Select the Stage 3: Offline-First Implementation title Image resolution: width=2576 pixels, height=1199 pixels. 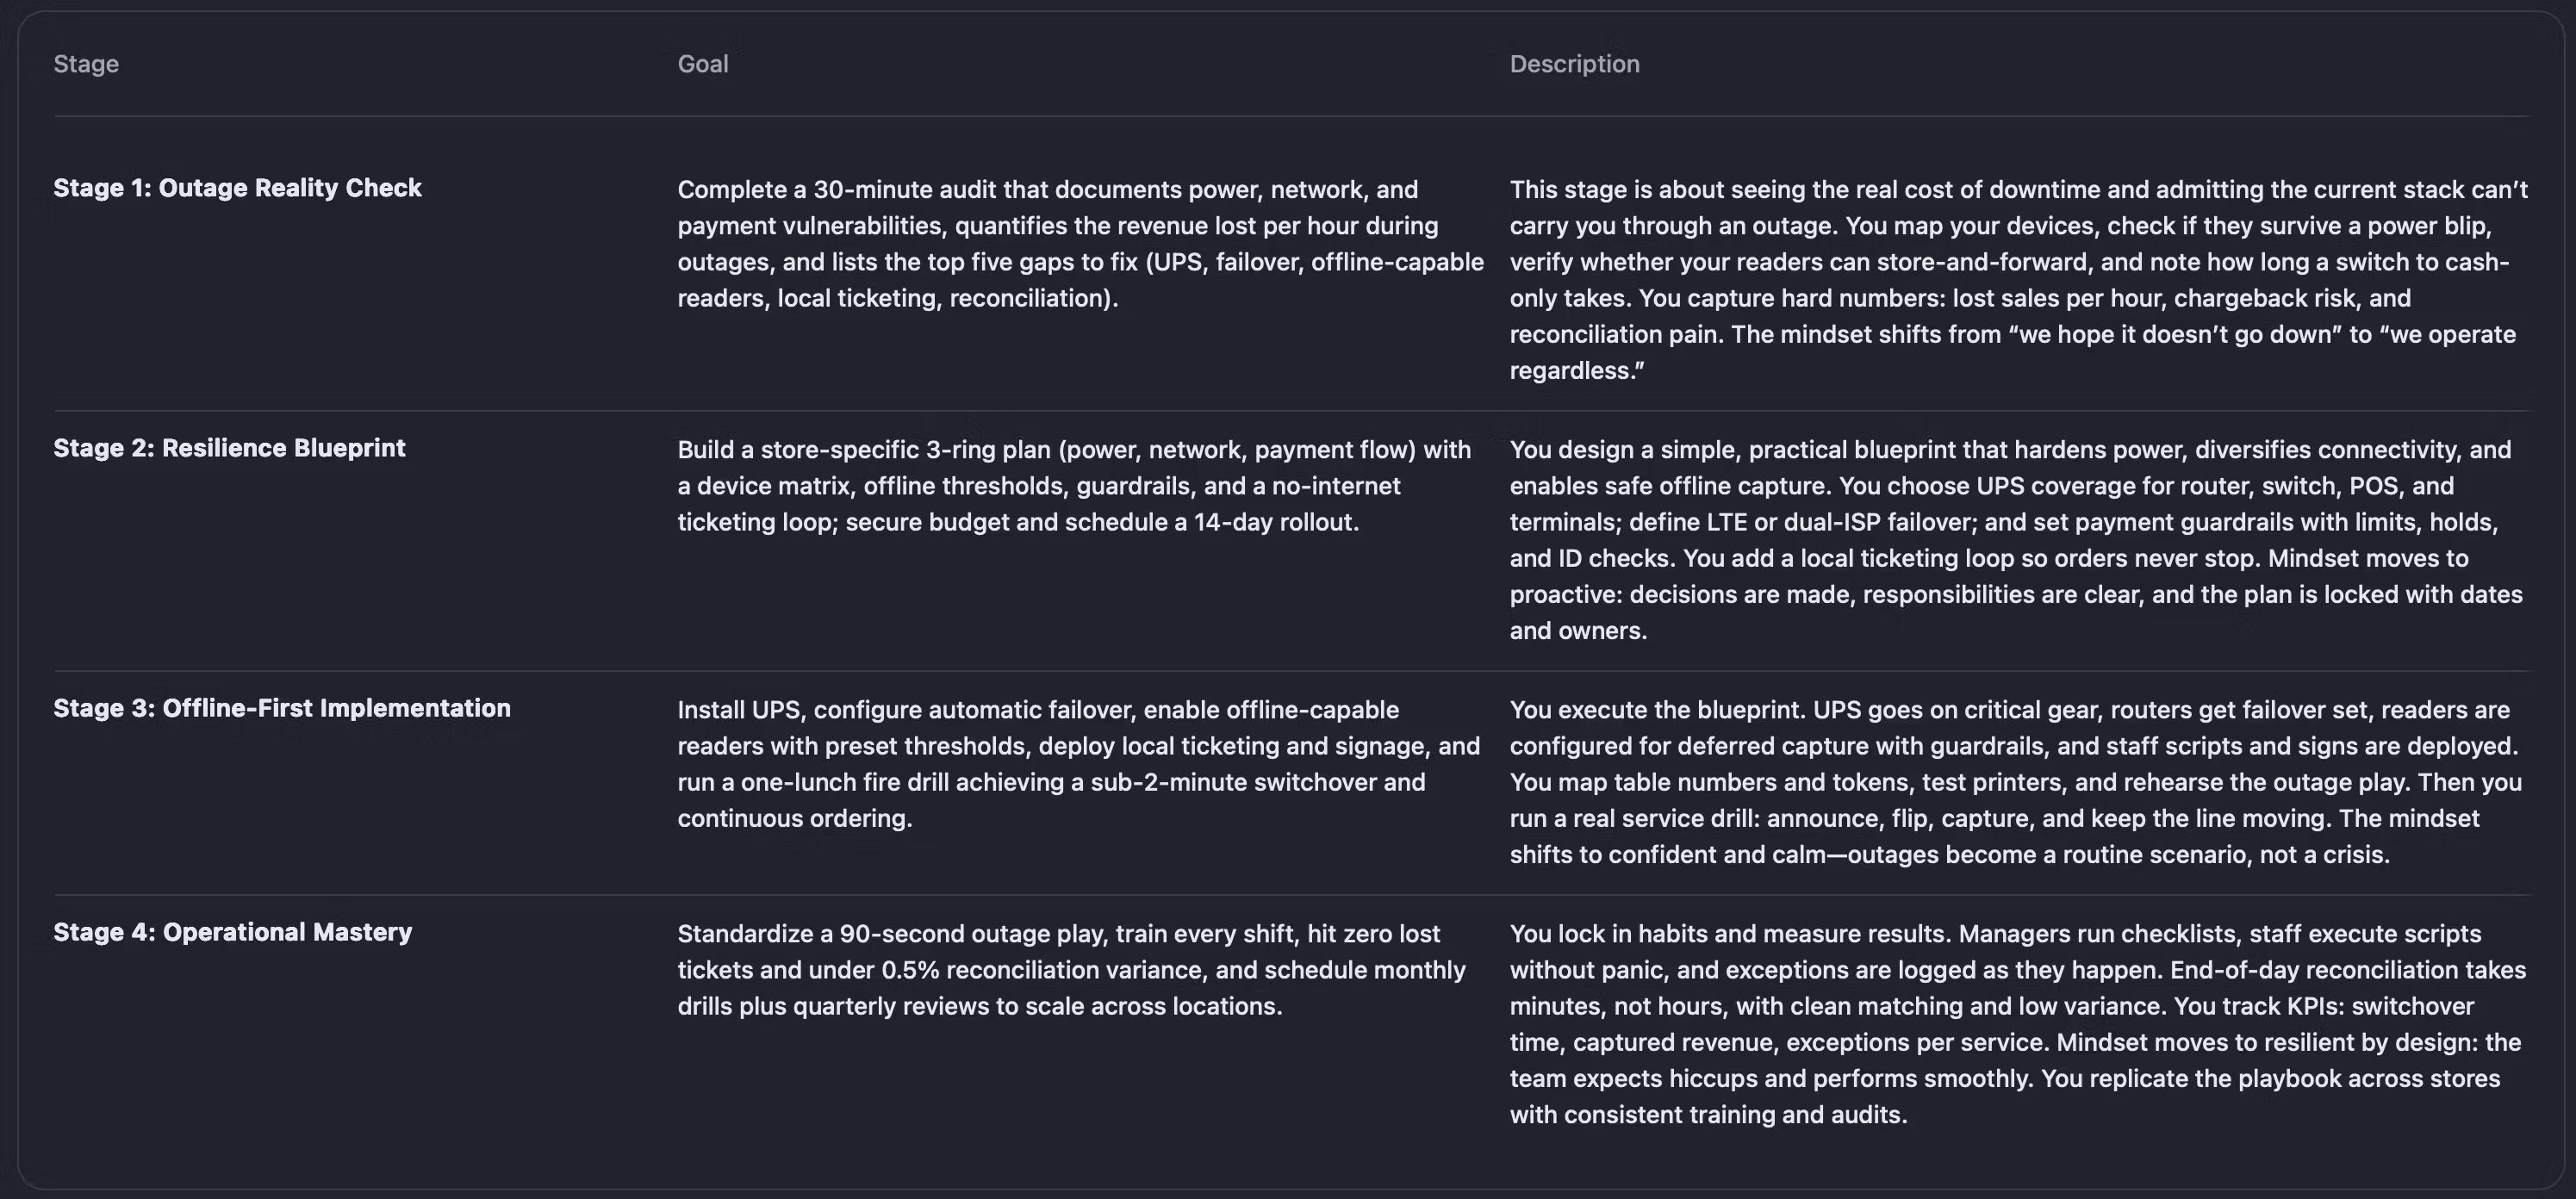click(281, 708)
